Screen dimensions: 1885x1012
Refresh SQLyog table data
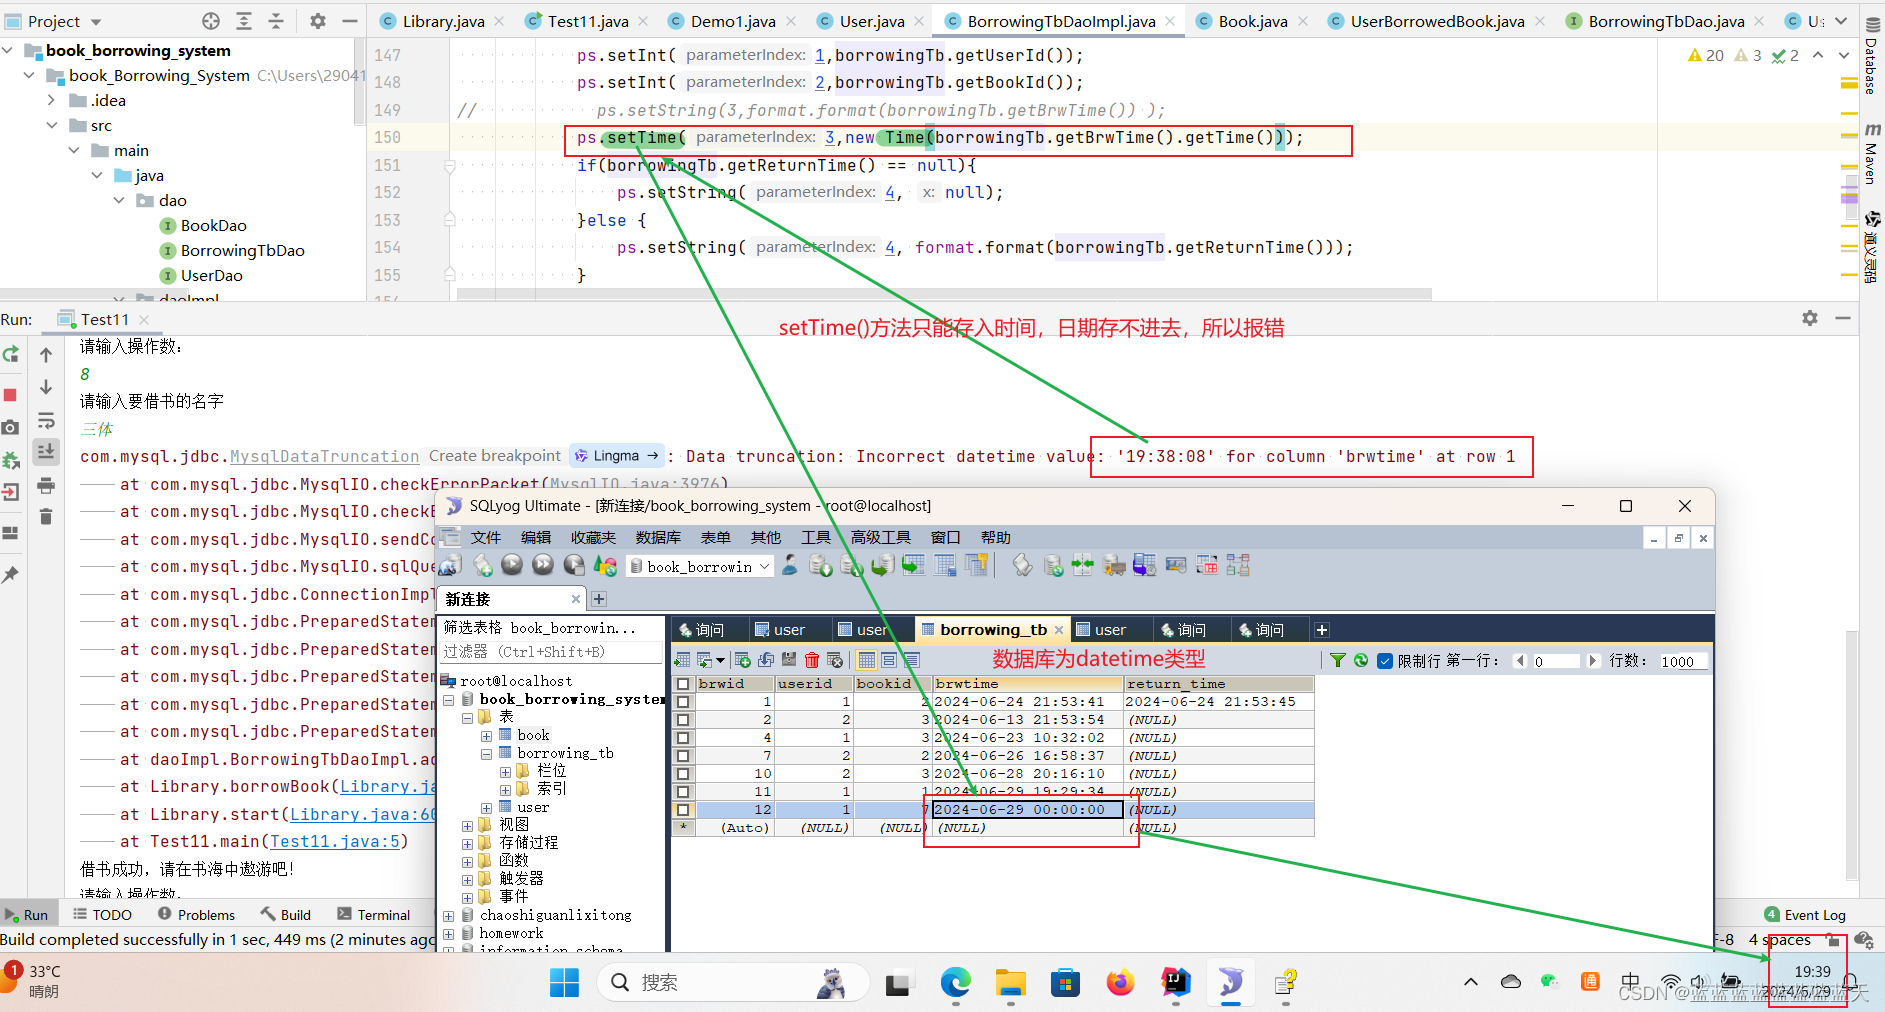(x=1361, y=660)
